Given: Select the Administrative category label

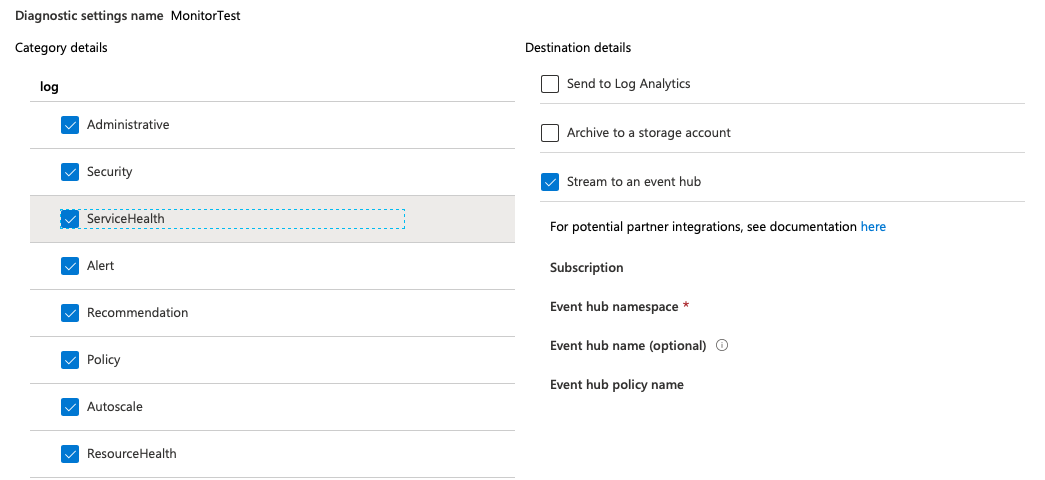Looking at the screenshot, I should (128, 125).
